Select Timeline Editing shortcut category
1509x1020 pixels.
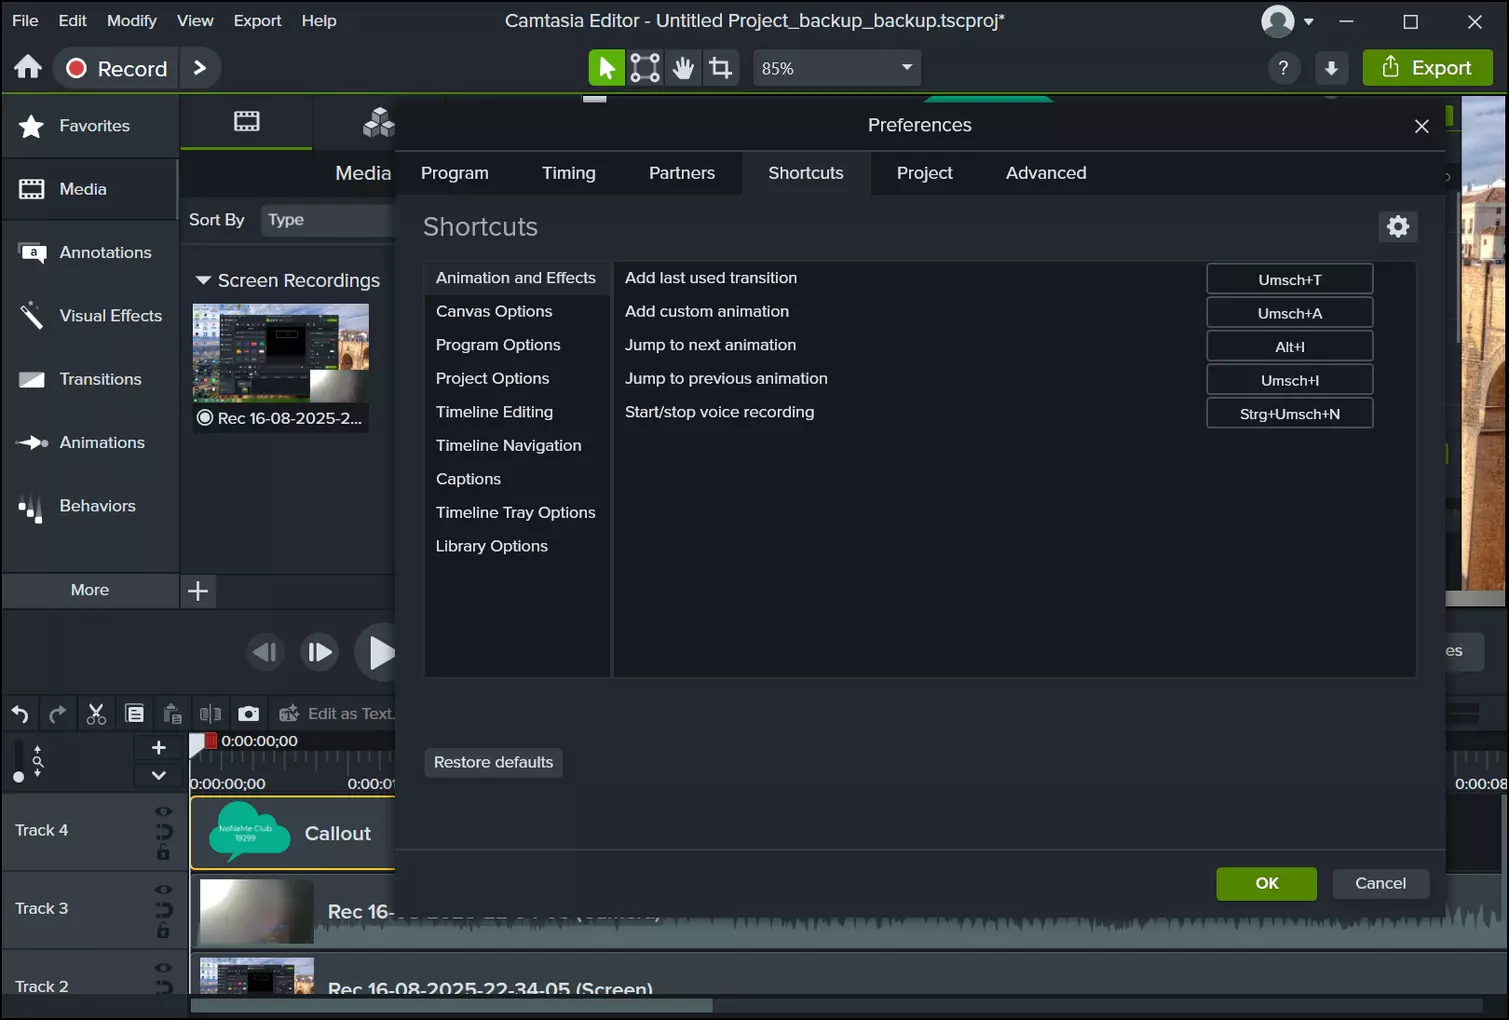coord(516,412)
